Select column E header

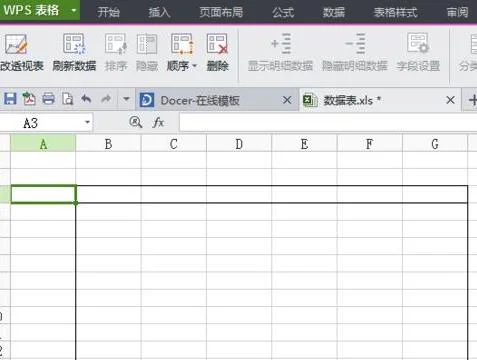[304, 144]
